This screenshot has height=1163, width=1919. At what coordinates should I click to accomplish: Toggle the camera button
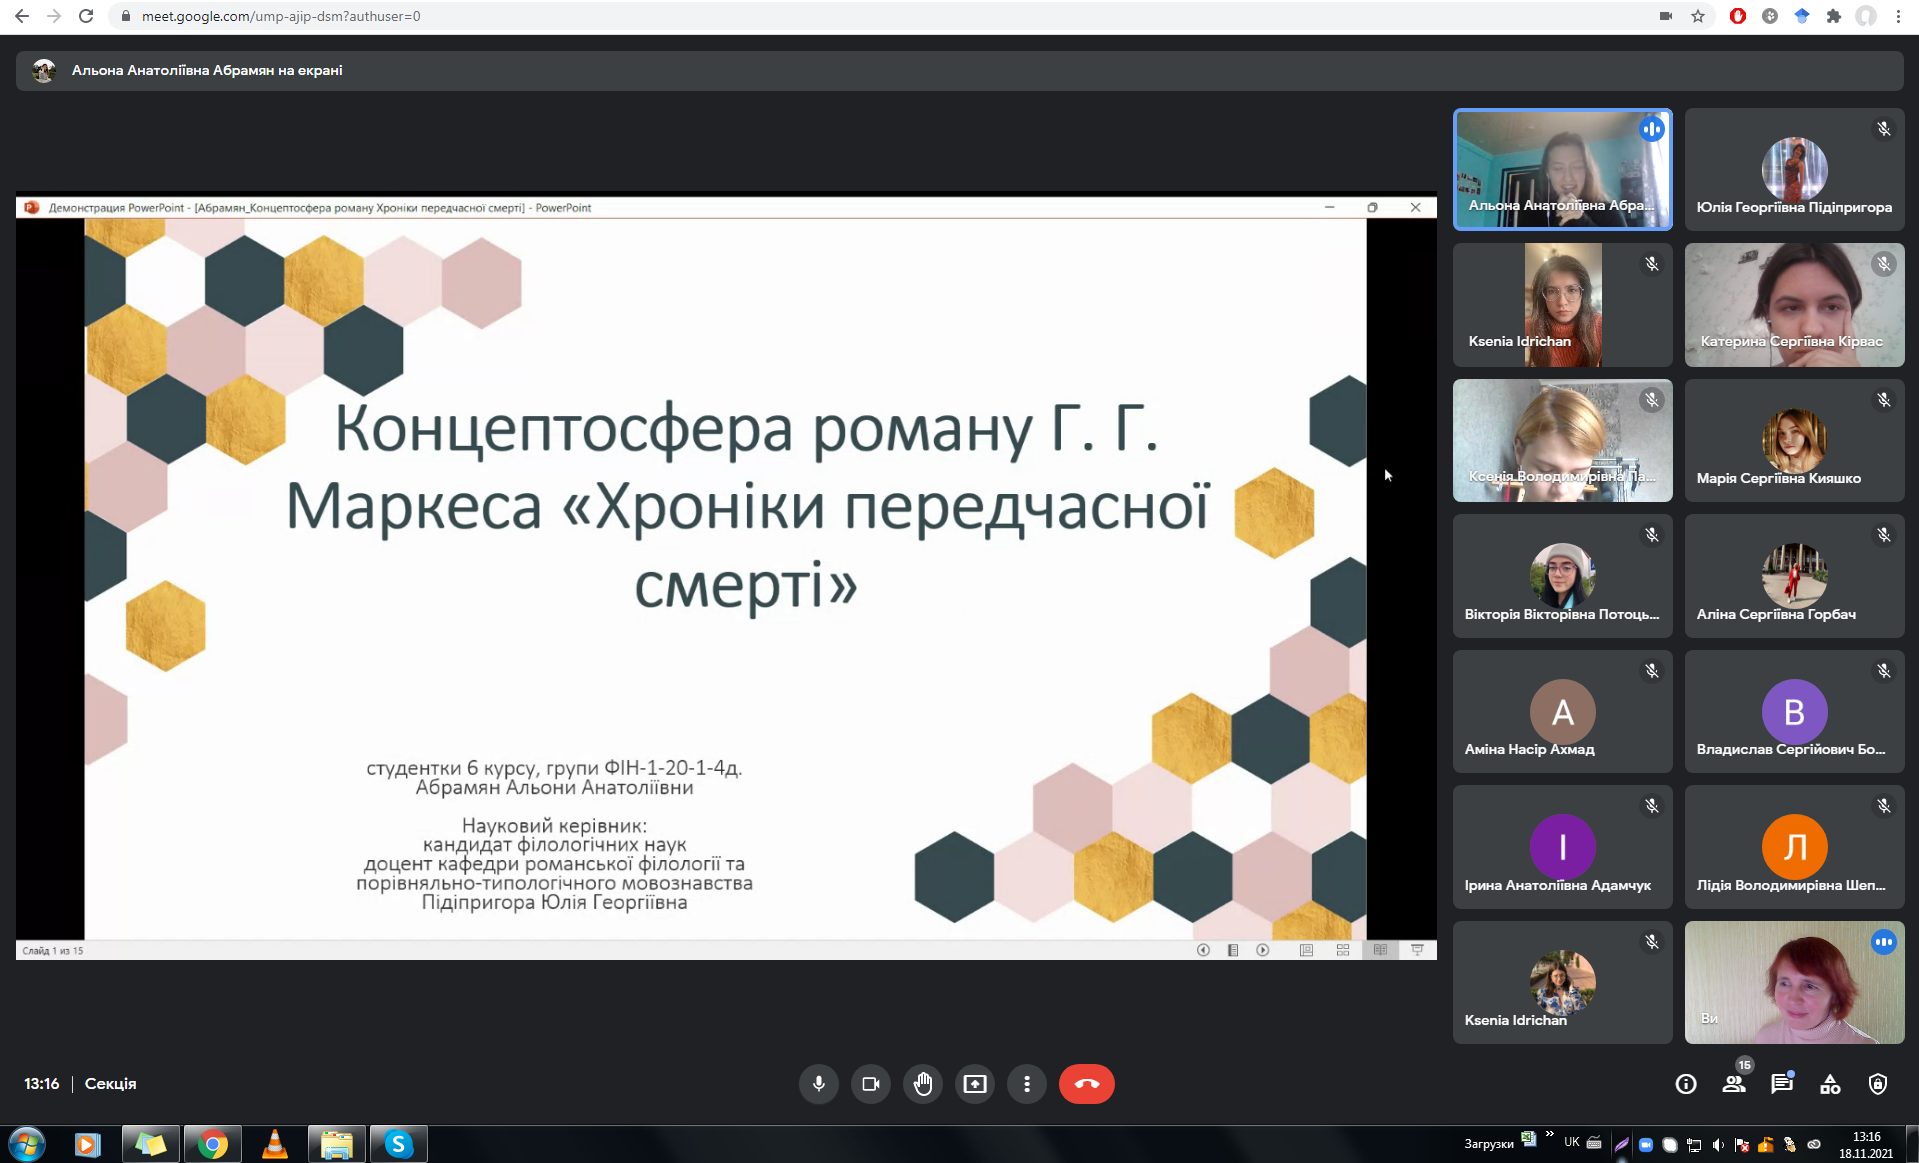pos(870,1084)
